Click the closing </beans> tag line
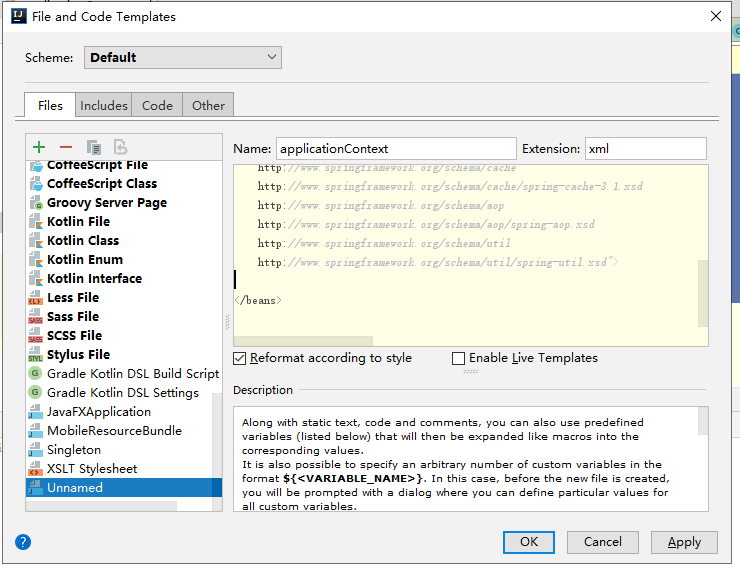Image resolution: width=740 pixels, height=575 pixels. [x=258, y=300]
